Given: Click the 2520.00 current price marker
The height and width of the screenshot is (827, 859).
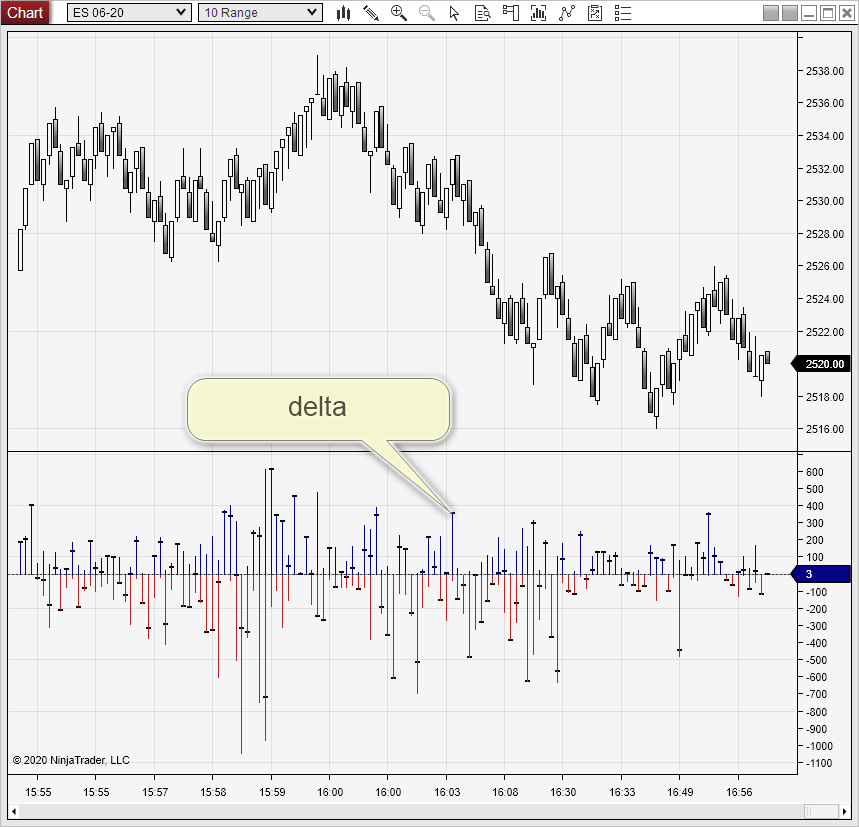Looking at the screenshot, I should point(821,364).
